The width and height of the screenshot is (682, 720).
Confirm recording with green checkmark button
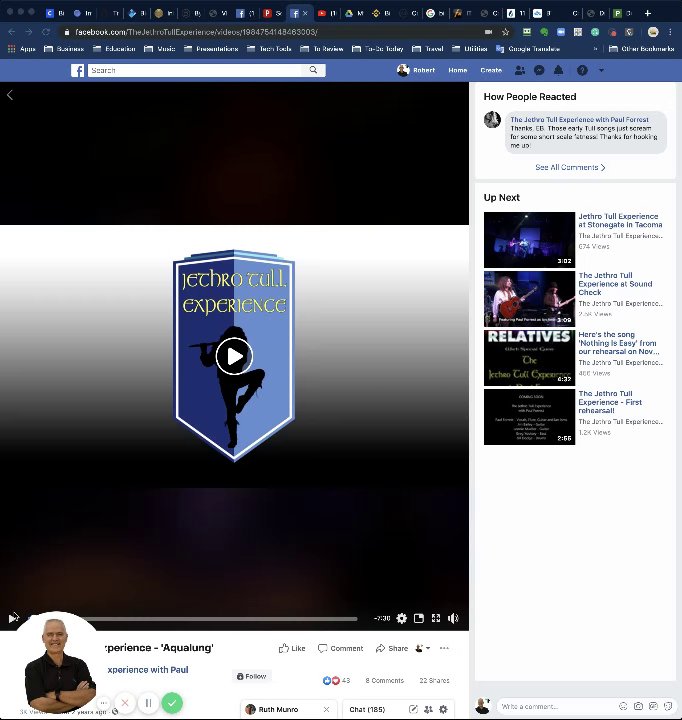tap(172, 703)
